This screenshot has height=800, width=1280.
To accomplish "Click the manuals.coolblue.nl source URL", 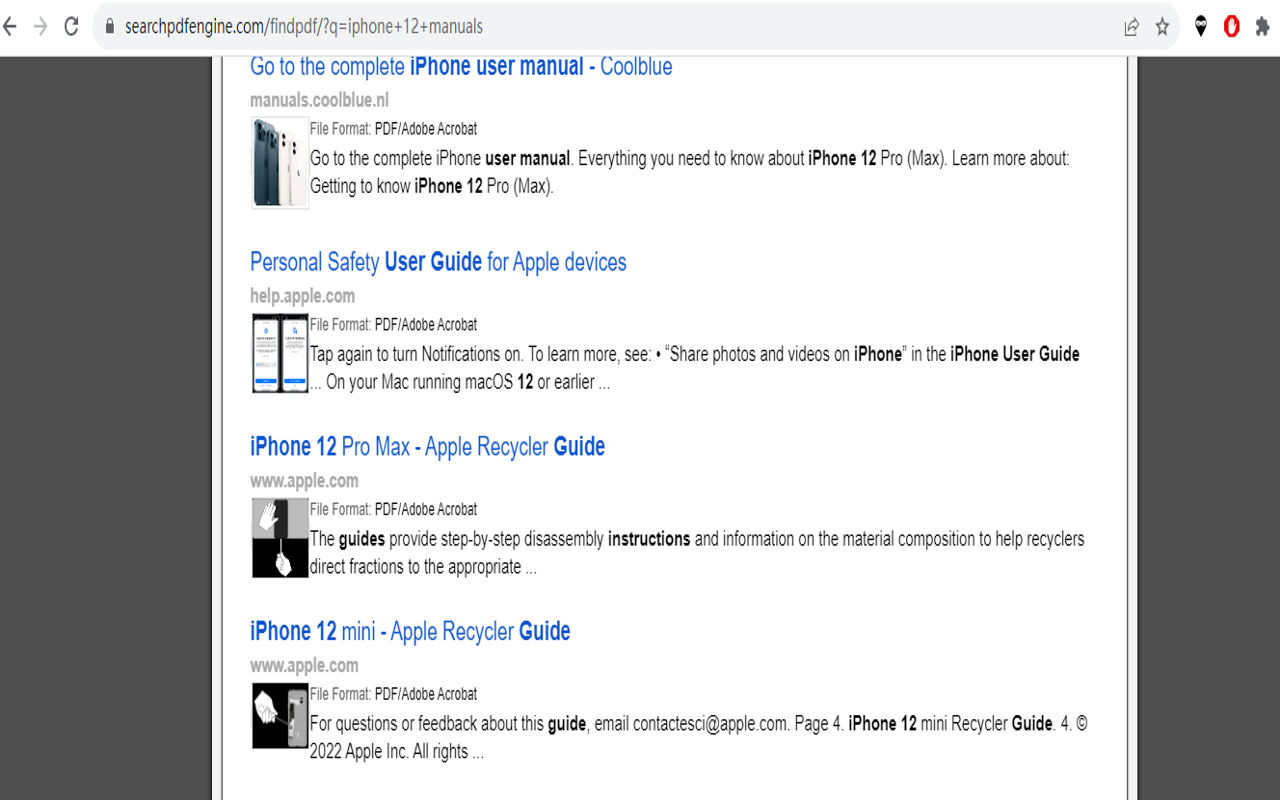I will click(x=319, y=100).
